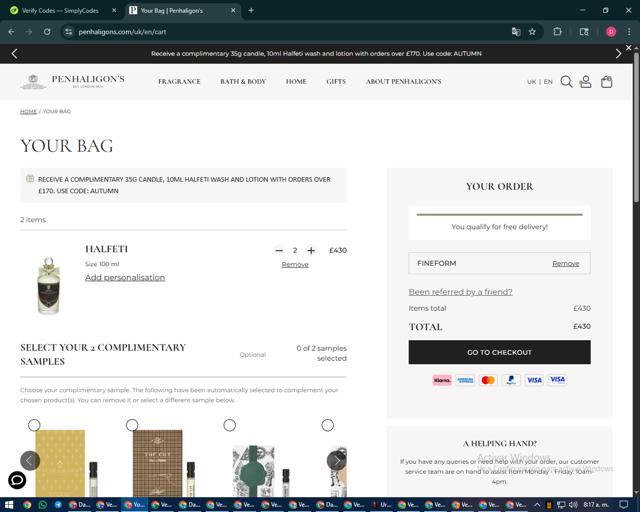This screenshot has width=640, height=512.
Task: Open the Home navigation menu
Action: [296, 82]
